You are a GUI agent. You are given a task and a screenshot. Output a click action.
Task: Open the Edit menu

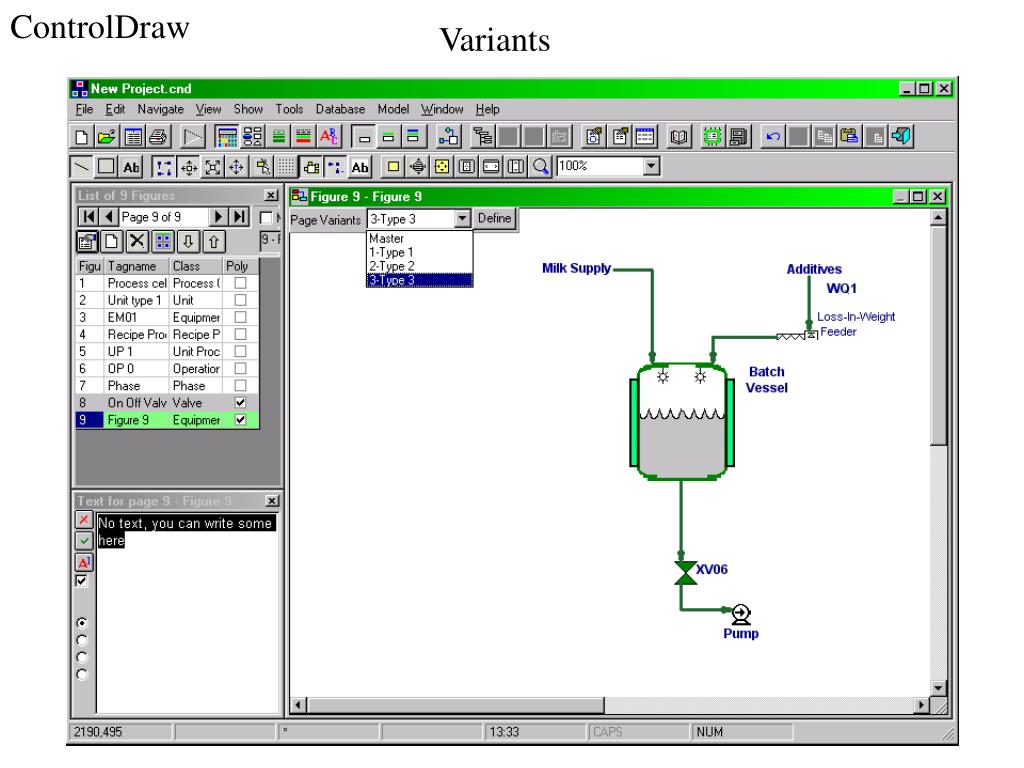pos(115,109)
